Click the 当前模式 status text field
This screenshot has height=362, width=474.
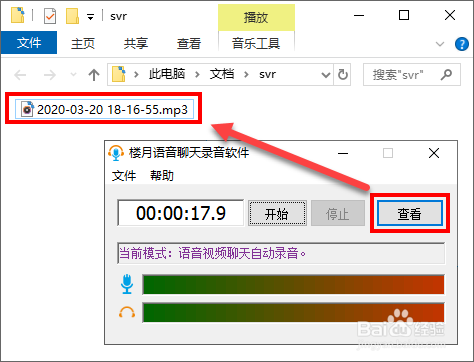click(281, 253)
